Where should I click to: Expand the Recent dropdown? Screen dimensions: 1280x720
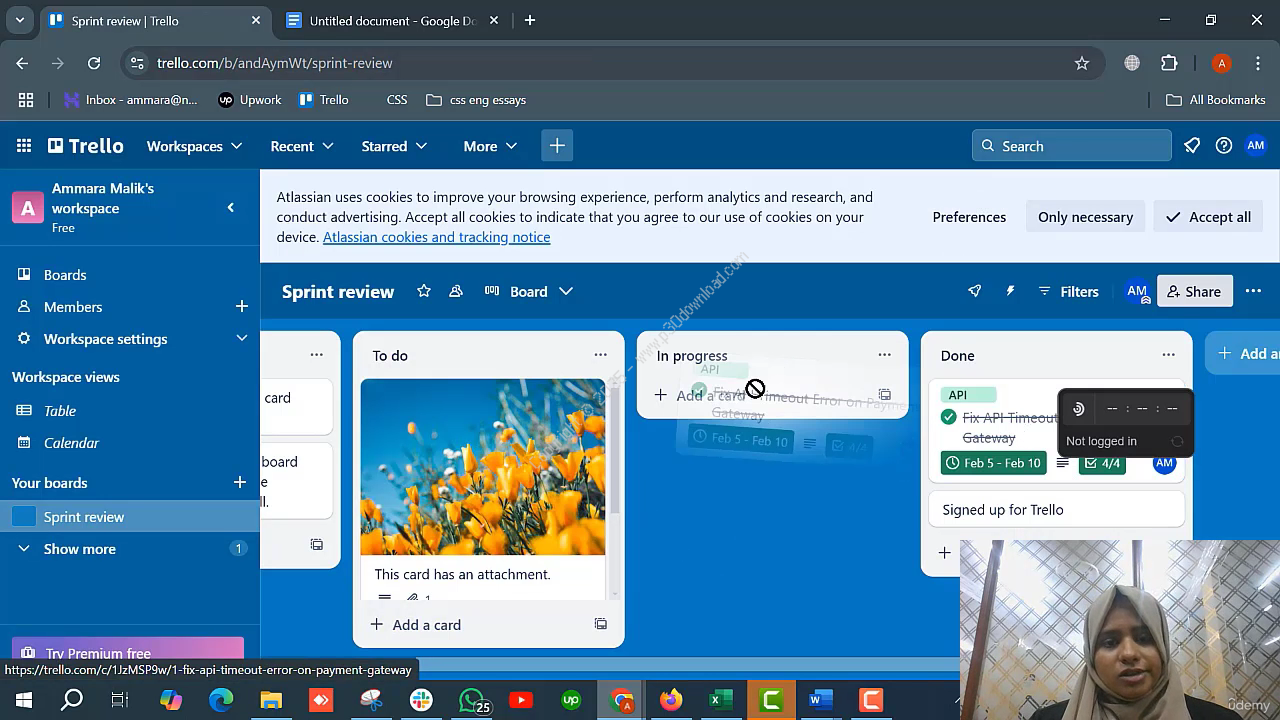coord(302,146)
